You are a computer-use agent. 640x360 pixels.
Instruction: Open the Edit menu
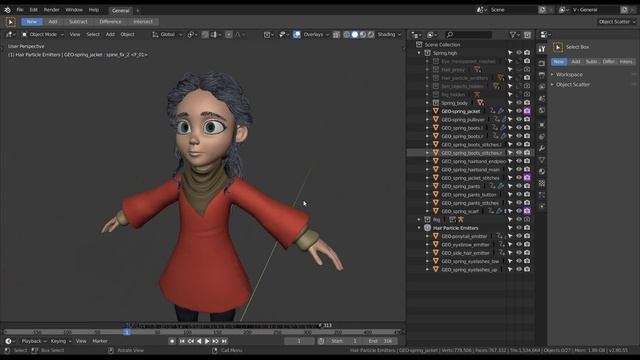33,10
